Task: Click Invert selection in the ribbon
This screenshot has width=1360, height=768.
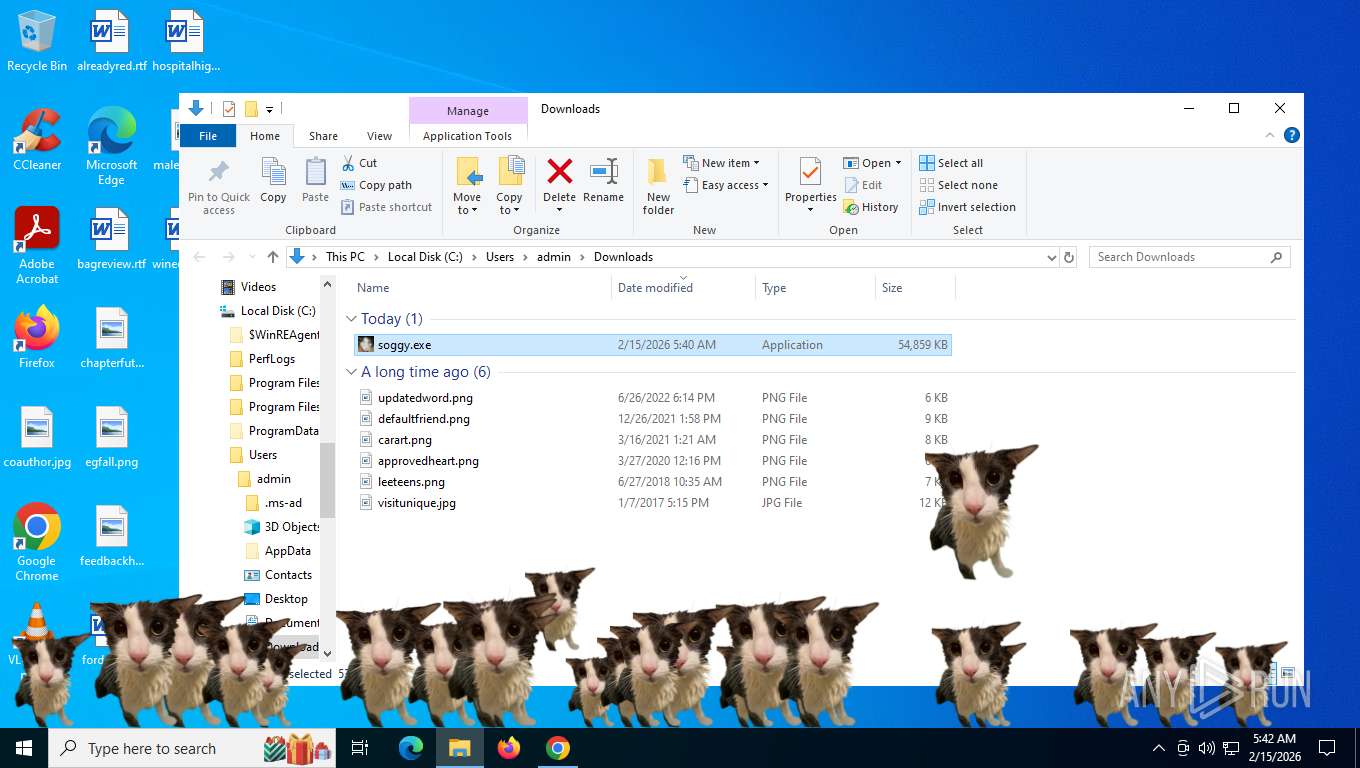Action: pos(967,207)
